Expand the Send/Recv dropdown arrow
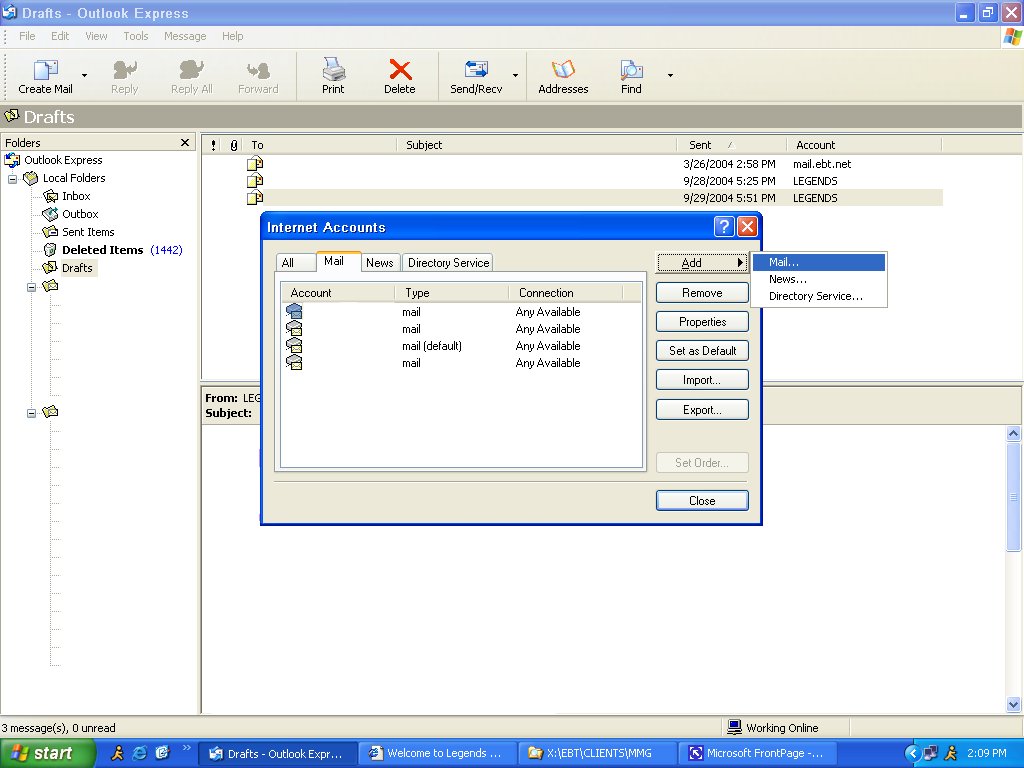 (x=515, y=75)
